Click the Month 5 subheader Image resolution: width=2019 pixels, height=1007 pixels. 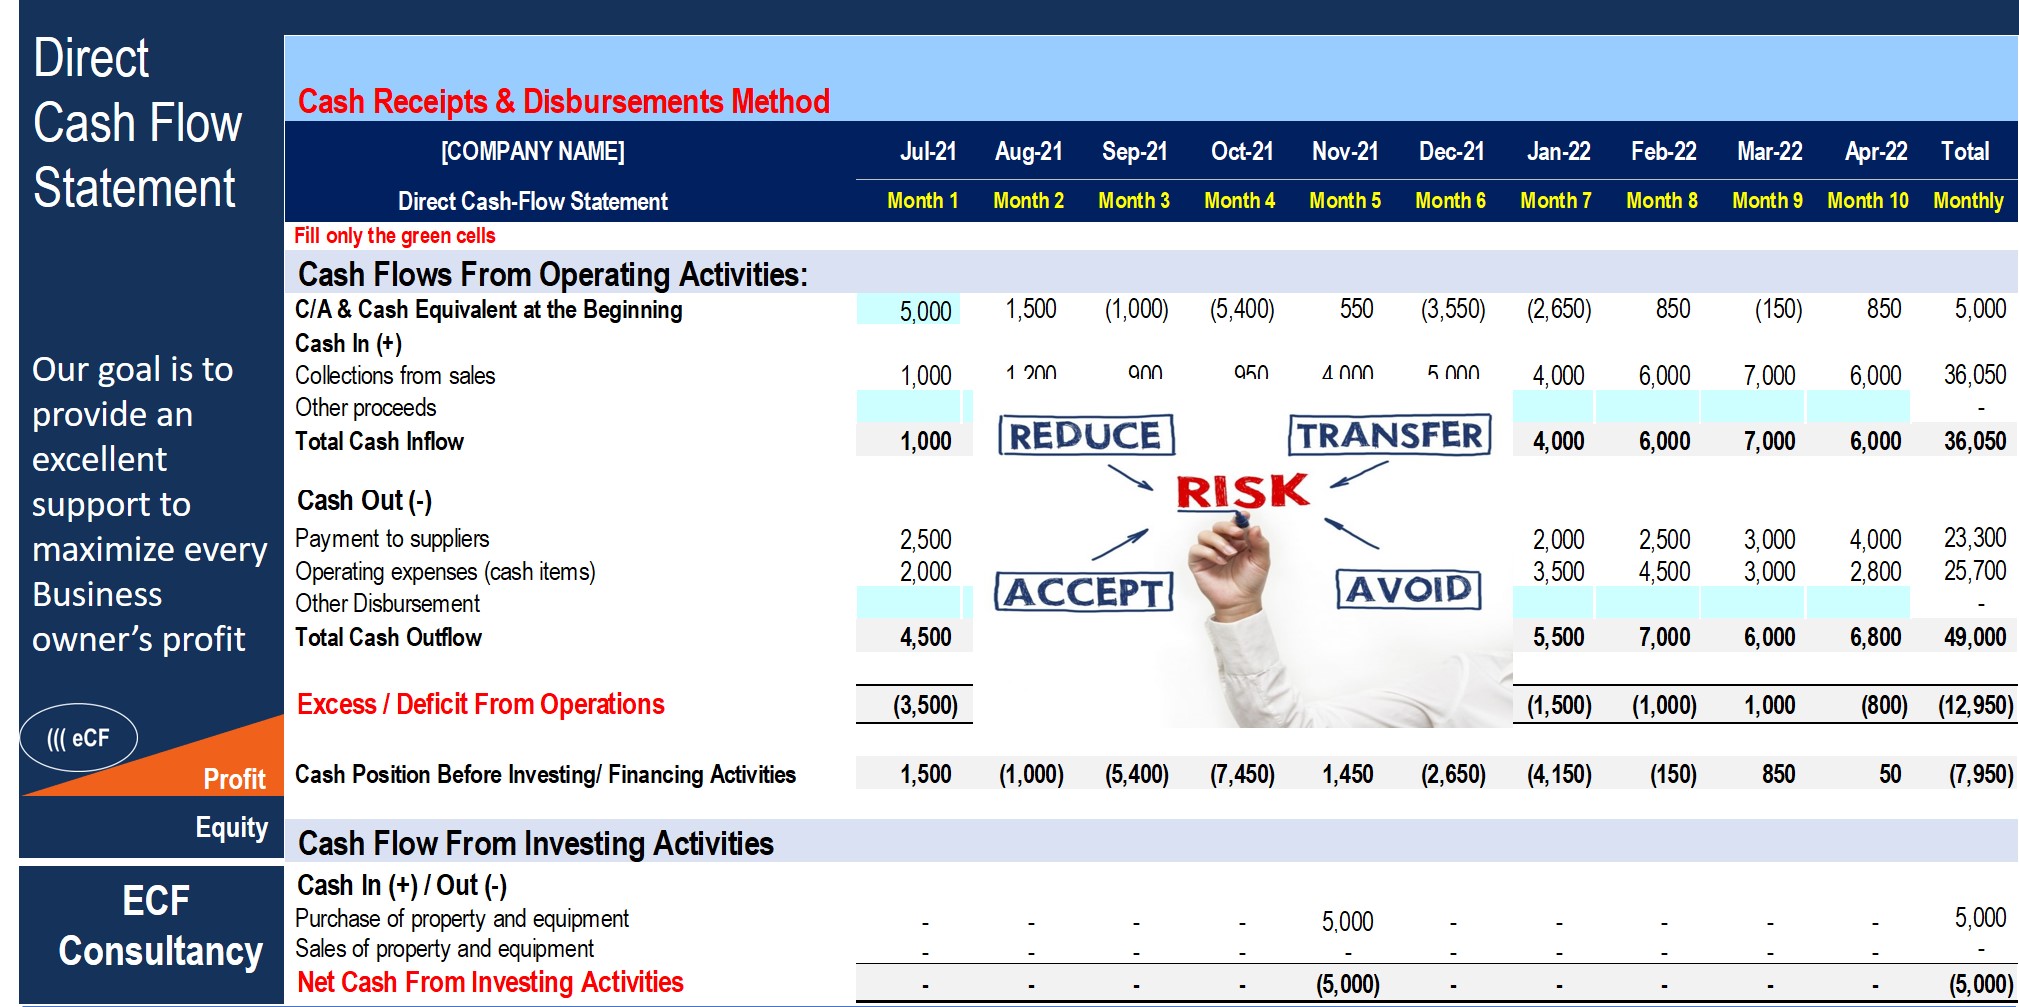[1345, 200]
